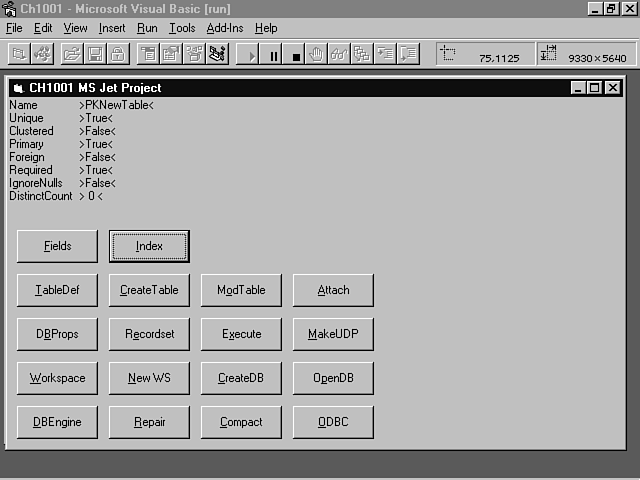Click the Fields button
Screen dimensions: 640x480
(x=58, y=246)
